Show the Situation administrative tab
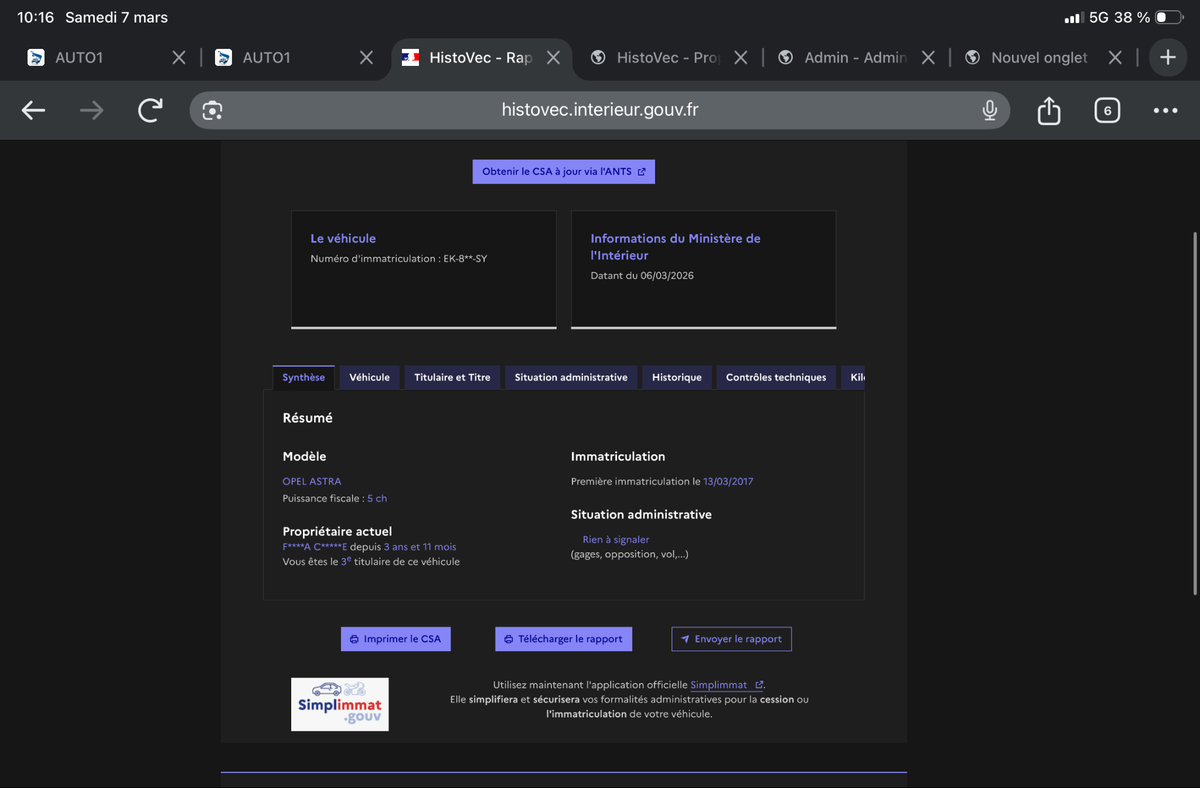 [x=571, y=377]
